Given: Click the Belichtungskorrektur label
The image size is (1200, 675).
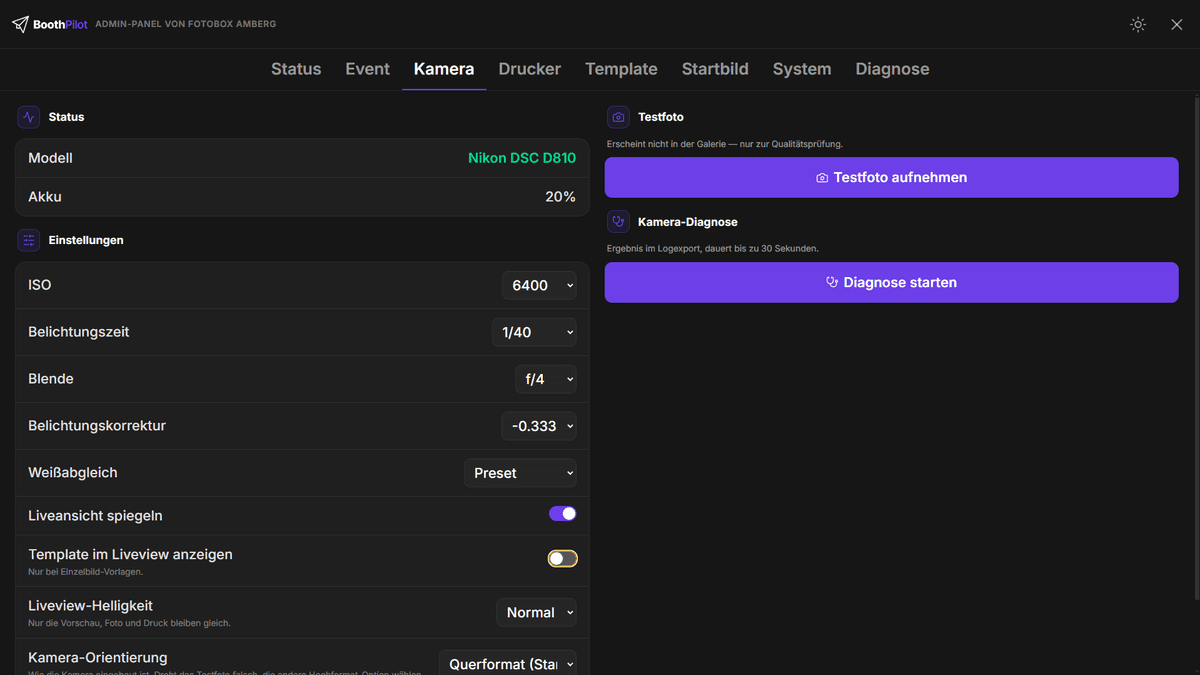Looking at the screenshot, I should pyautogui.click(x=97, y=426).
